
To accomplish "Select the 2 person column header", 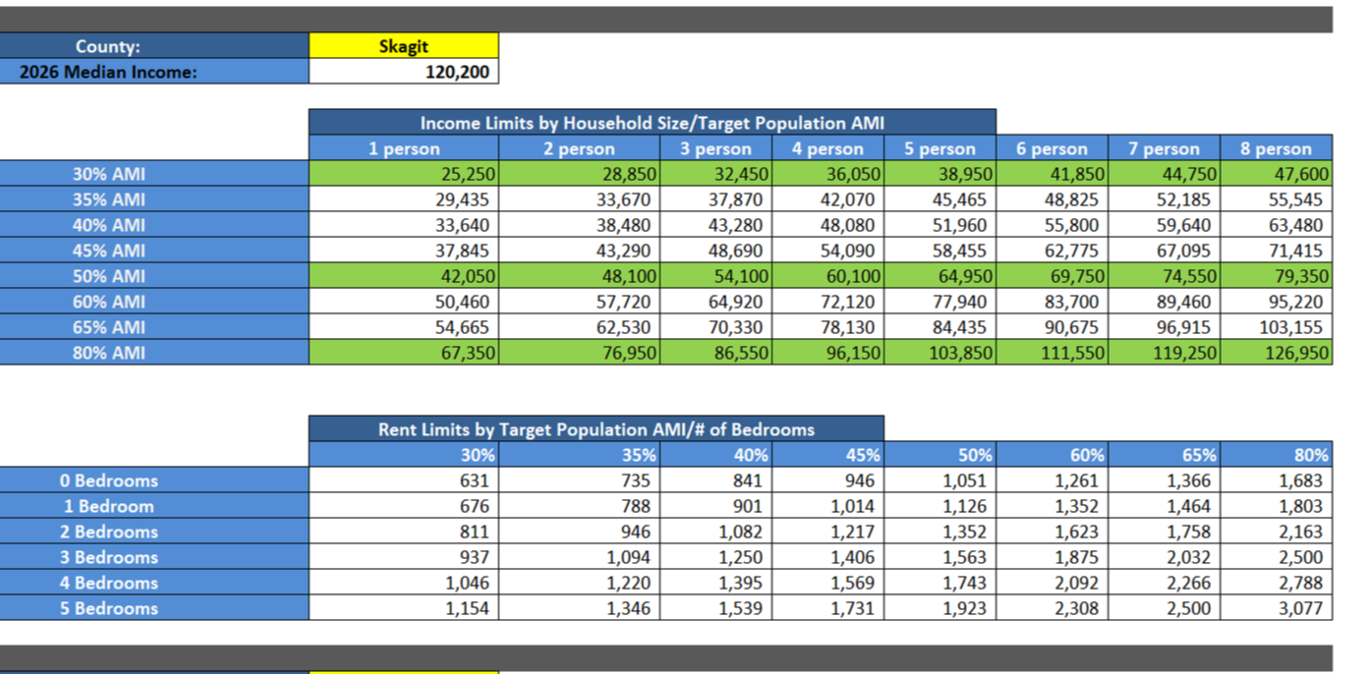I will click(579, 148).
